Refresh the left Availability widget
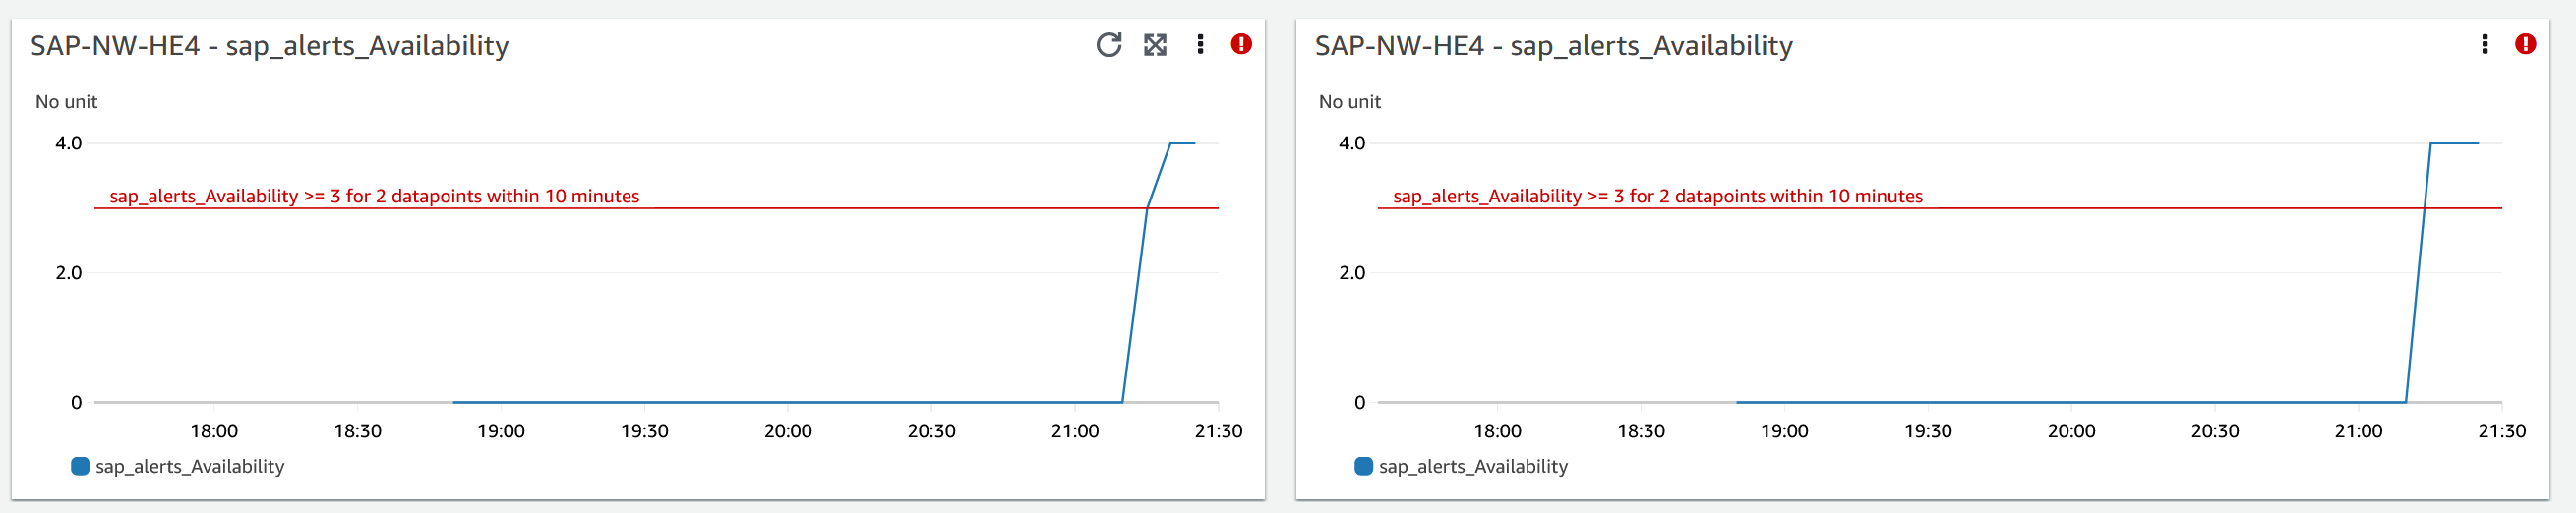This screenshot has height=513, width=2576. tap(1108, 45)
